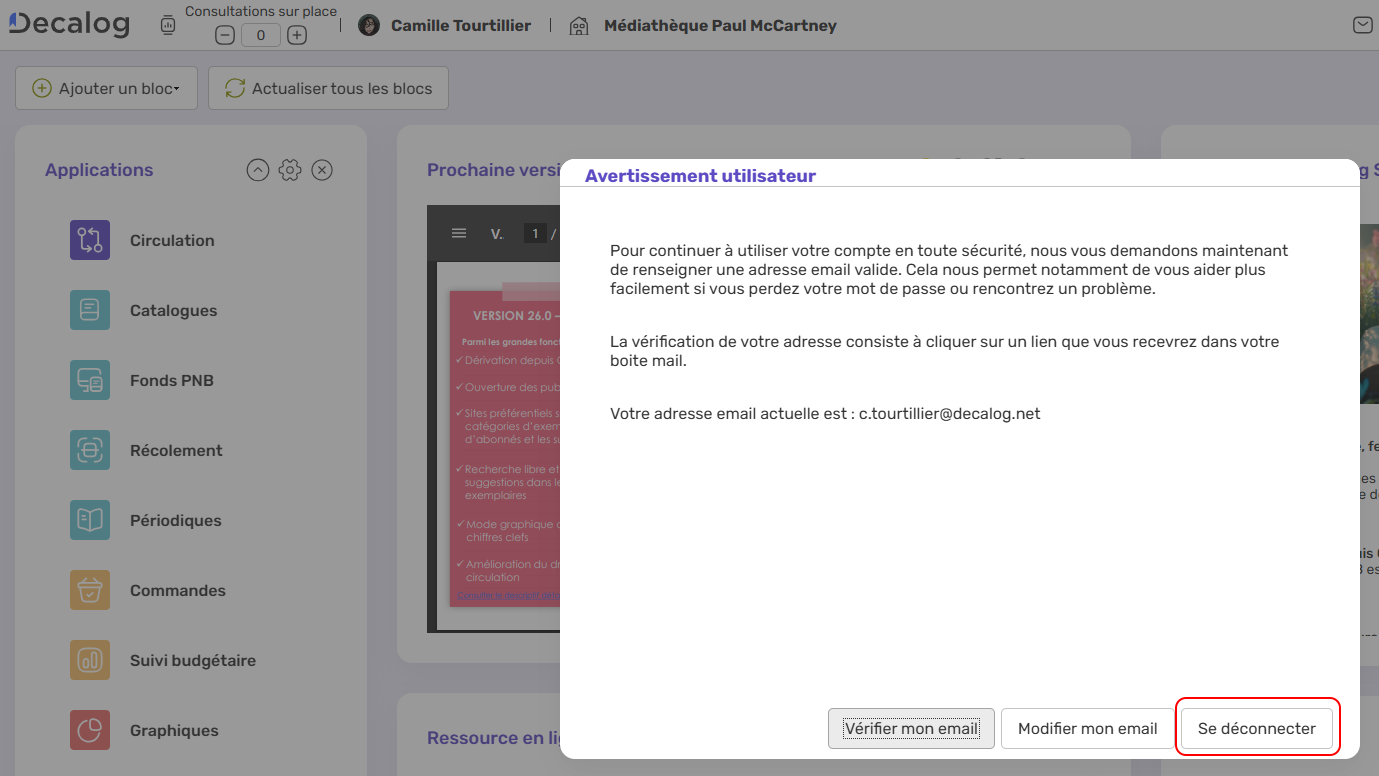Click the Graphiques label
This screenshot has width=1379, height=776.
(174, 730)
